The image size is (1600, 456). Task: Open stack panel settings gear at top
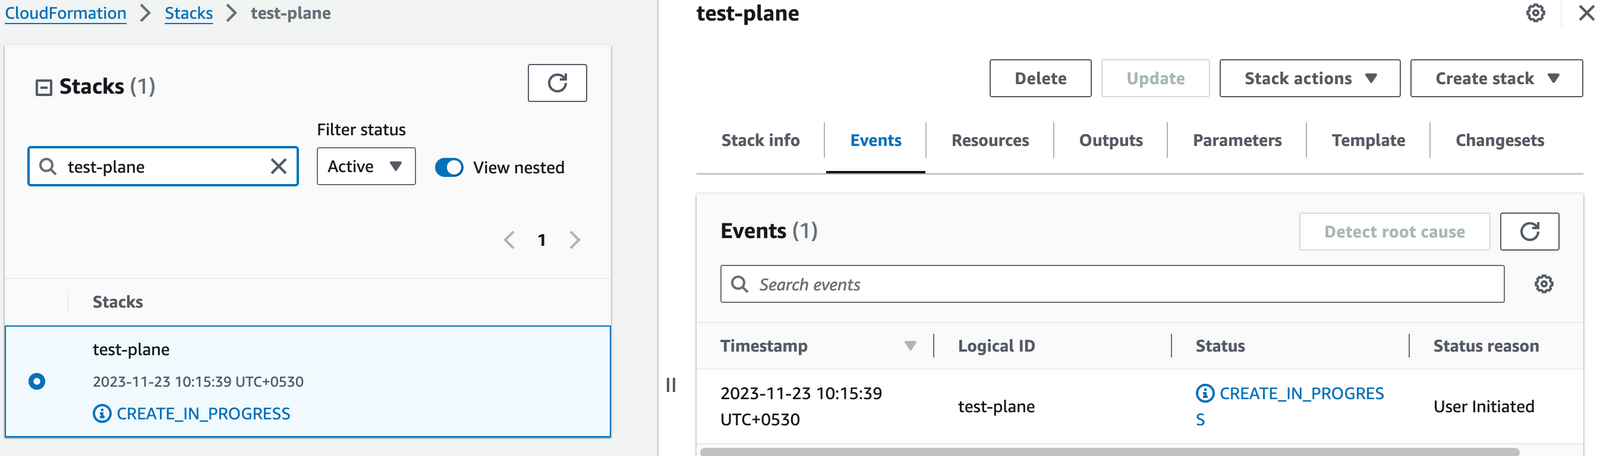pos(1536,13)
